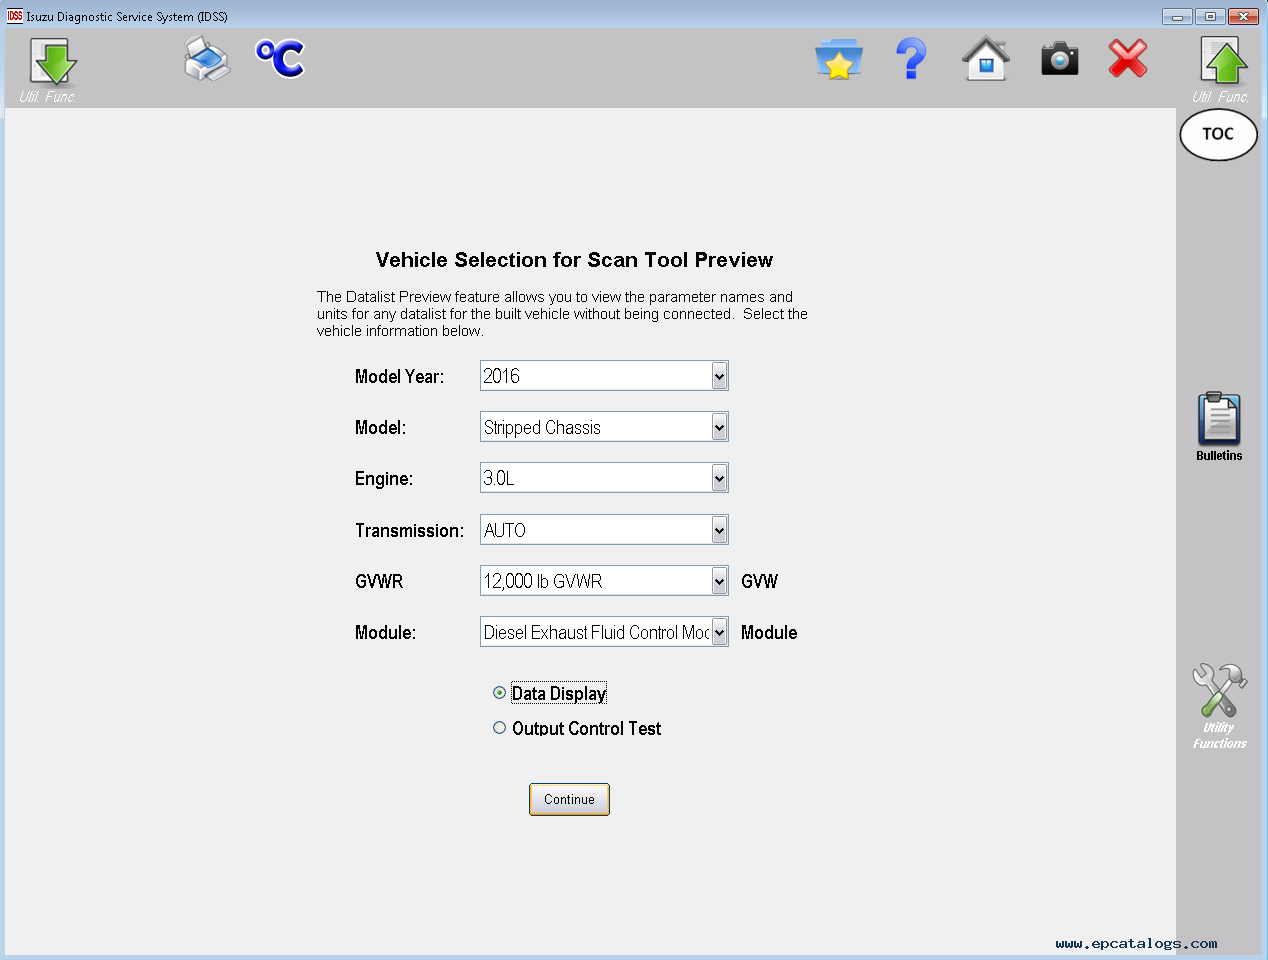This screenshot has height=960, width=1268.
Task: Click the red X exit icon
Action: (x=1128, y=59)
